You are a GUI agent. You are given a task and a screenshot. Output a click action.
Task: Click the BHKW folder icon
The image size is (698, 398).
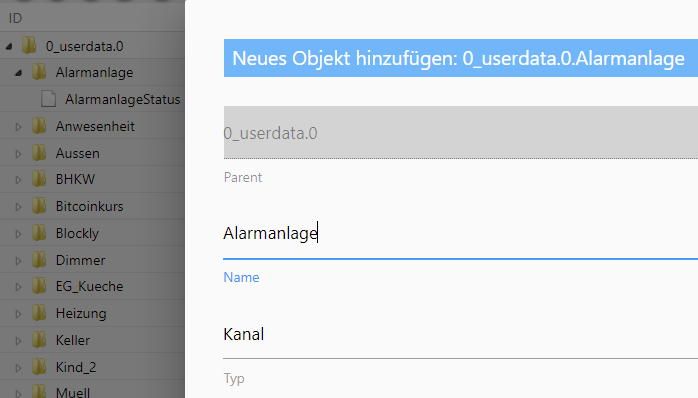coord(39,179)
